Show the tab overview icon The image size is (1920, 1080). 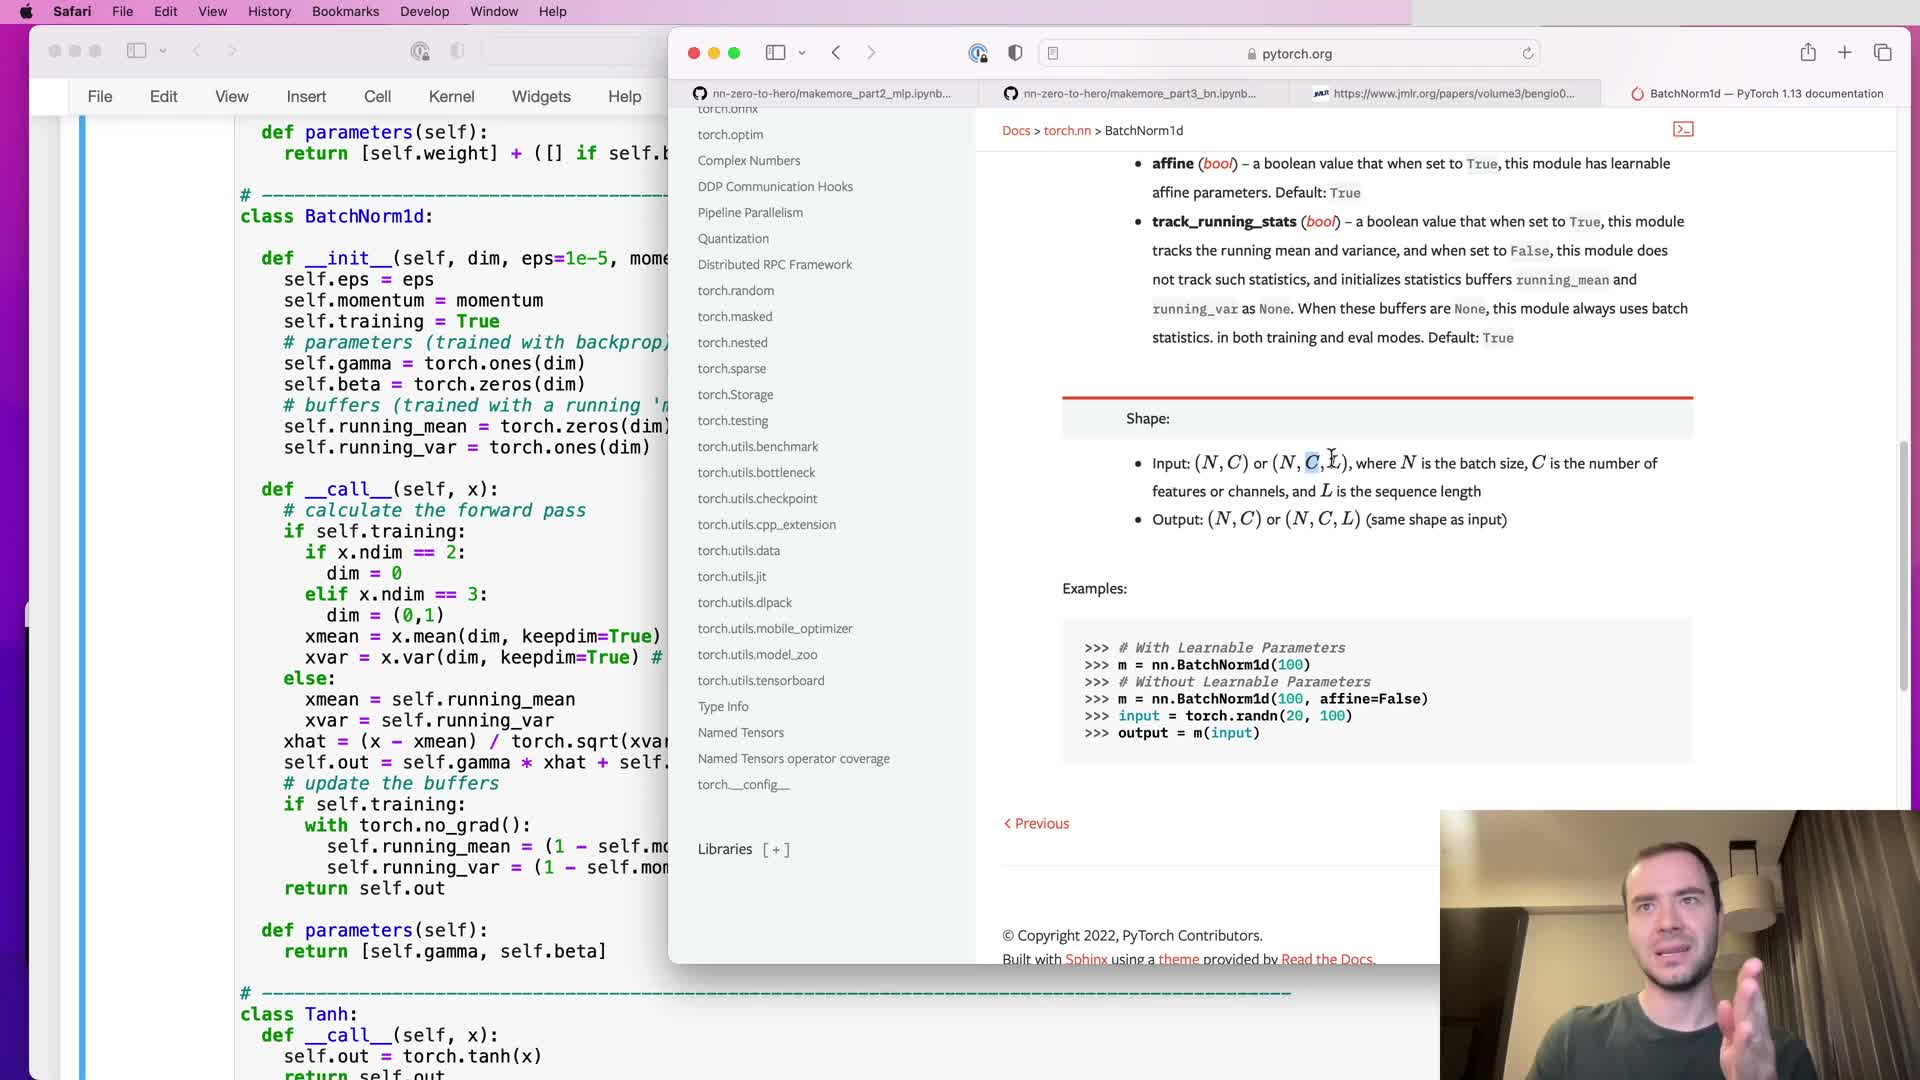coord(1883,53)
